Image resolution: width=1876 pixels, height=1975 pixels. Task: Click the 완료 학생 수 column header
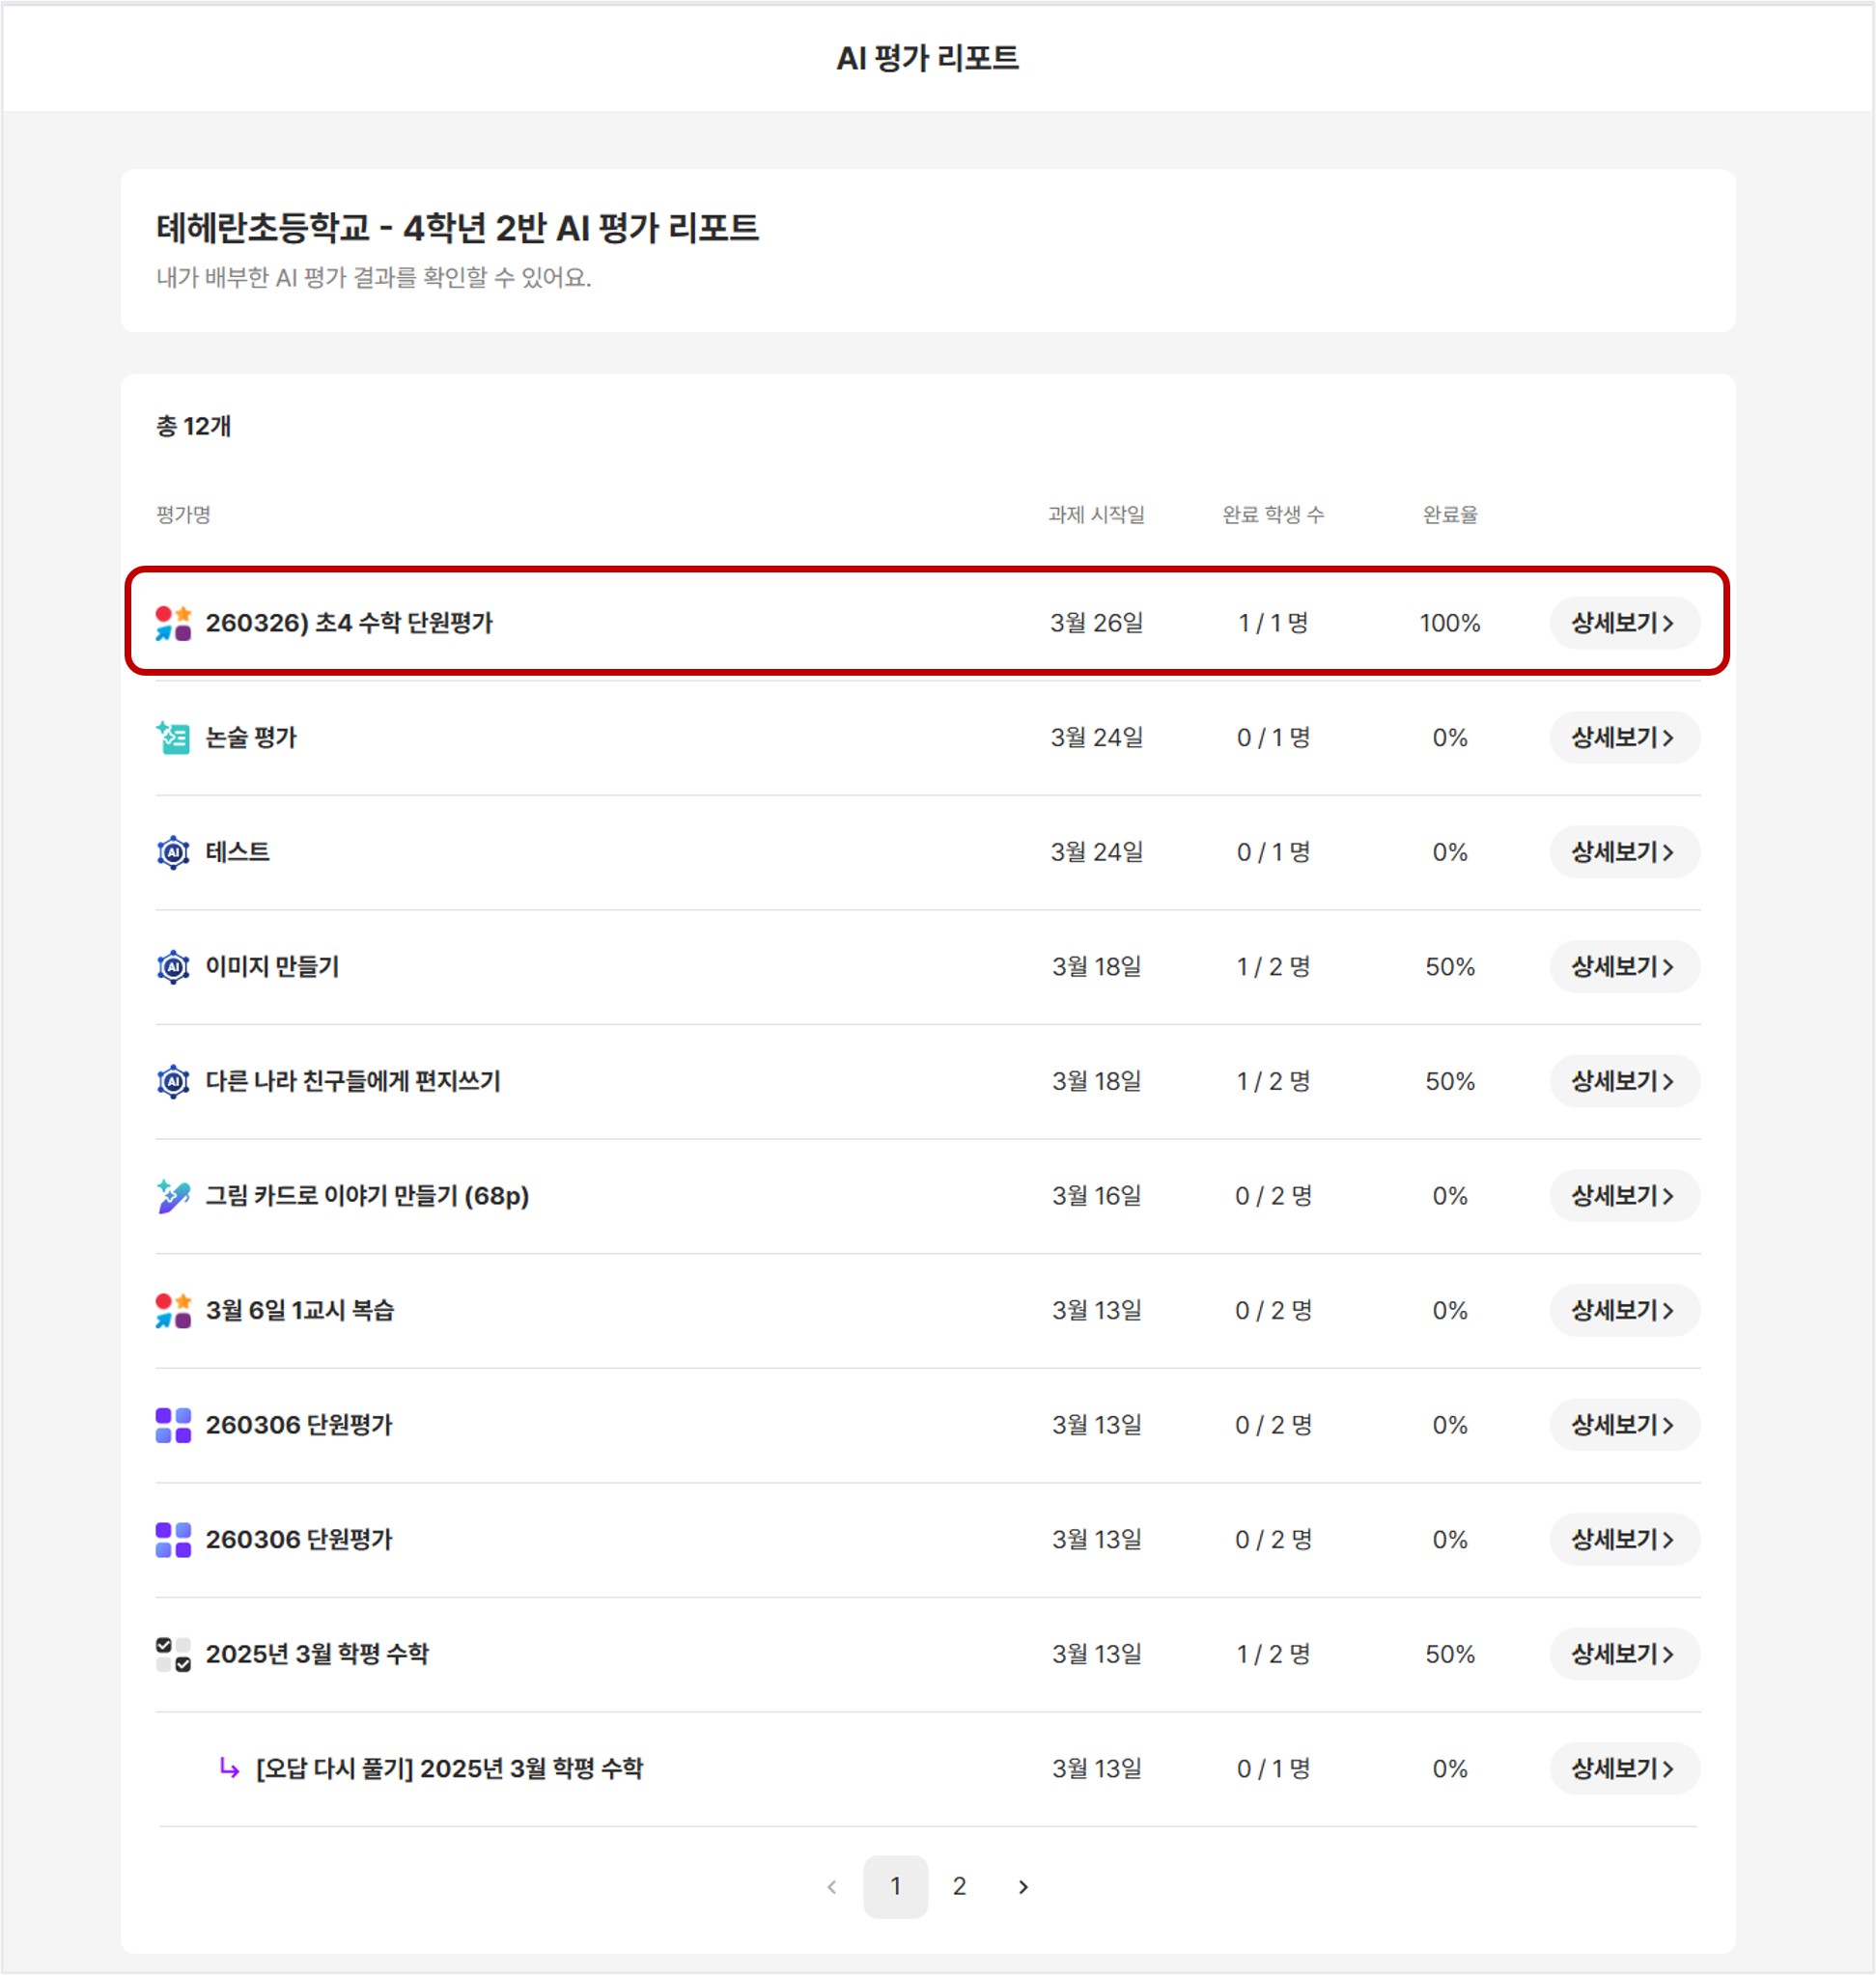click(x=1273, y=515)
